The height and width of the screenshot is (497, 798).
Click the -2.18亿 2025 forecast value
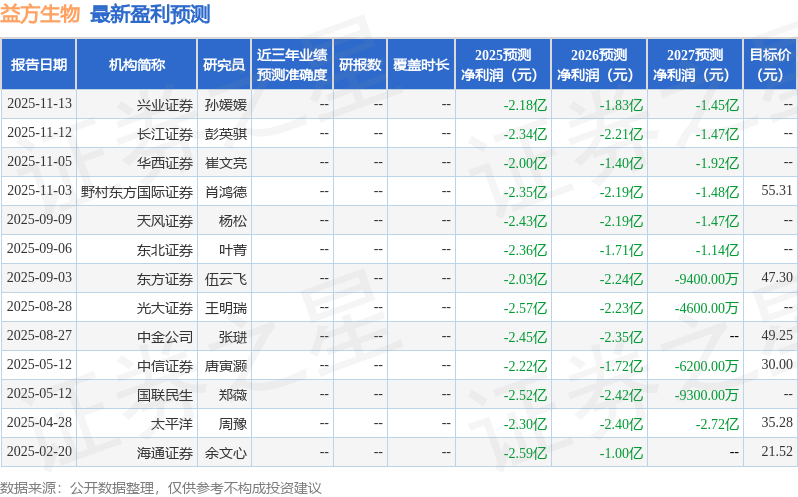point(525,105)
